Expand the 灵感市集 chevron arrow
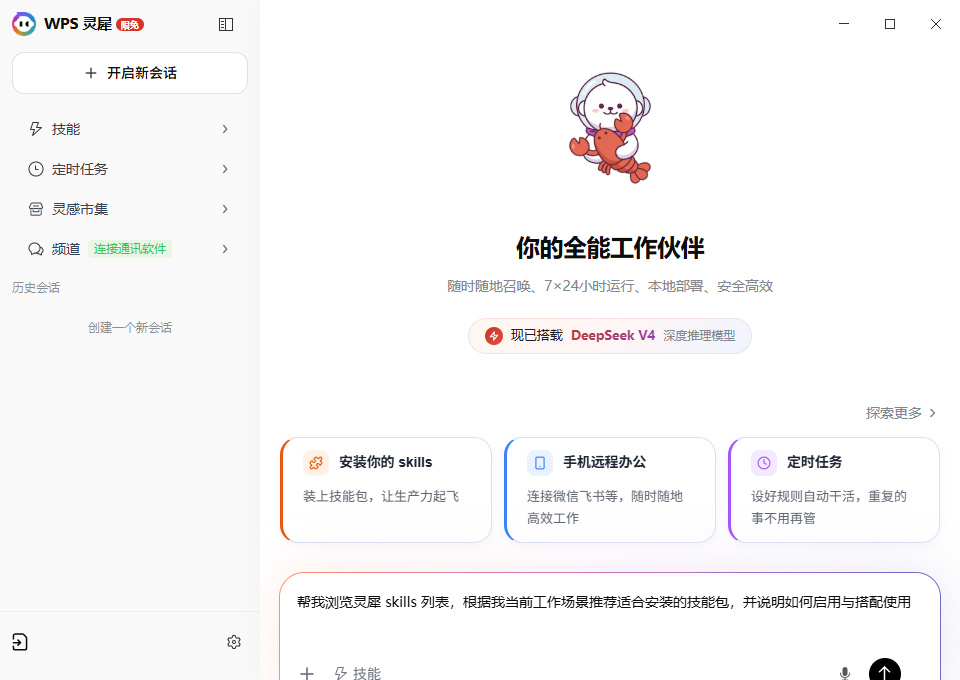The image size is (960, 680). tap(225, 209)
